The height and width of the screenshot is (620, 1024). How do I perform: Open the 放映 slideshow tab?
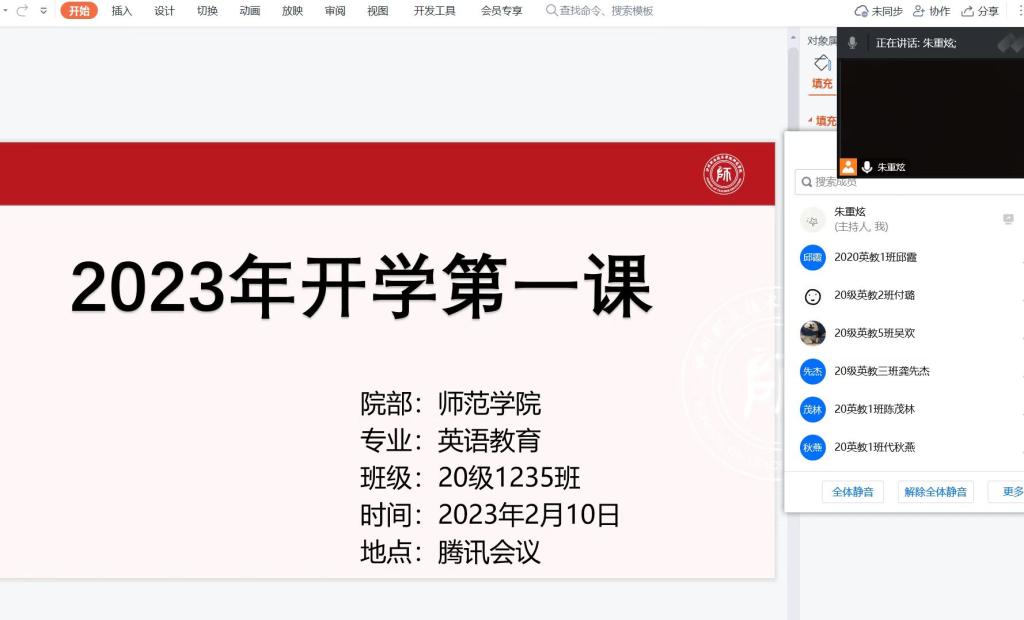(x=292, y=11)
